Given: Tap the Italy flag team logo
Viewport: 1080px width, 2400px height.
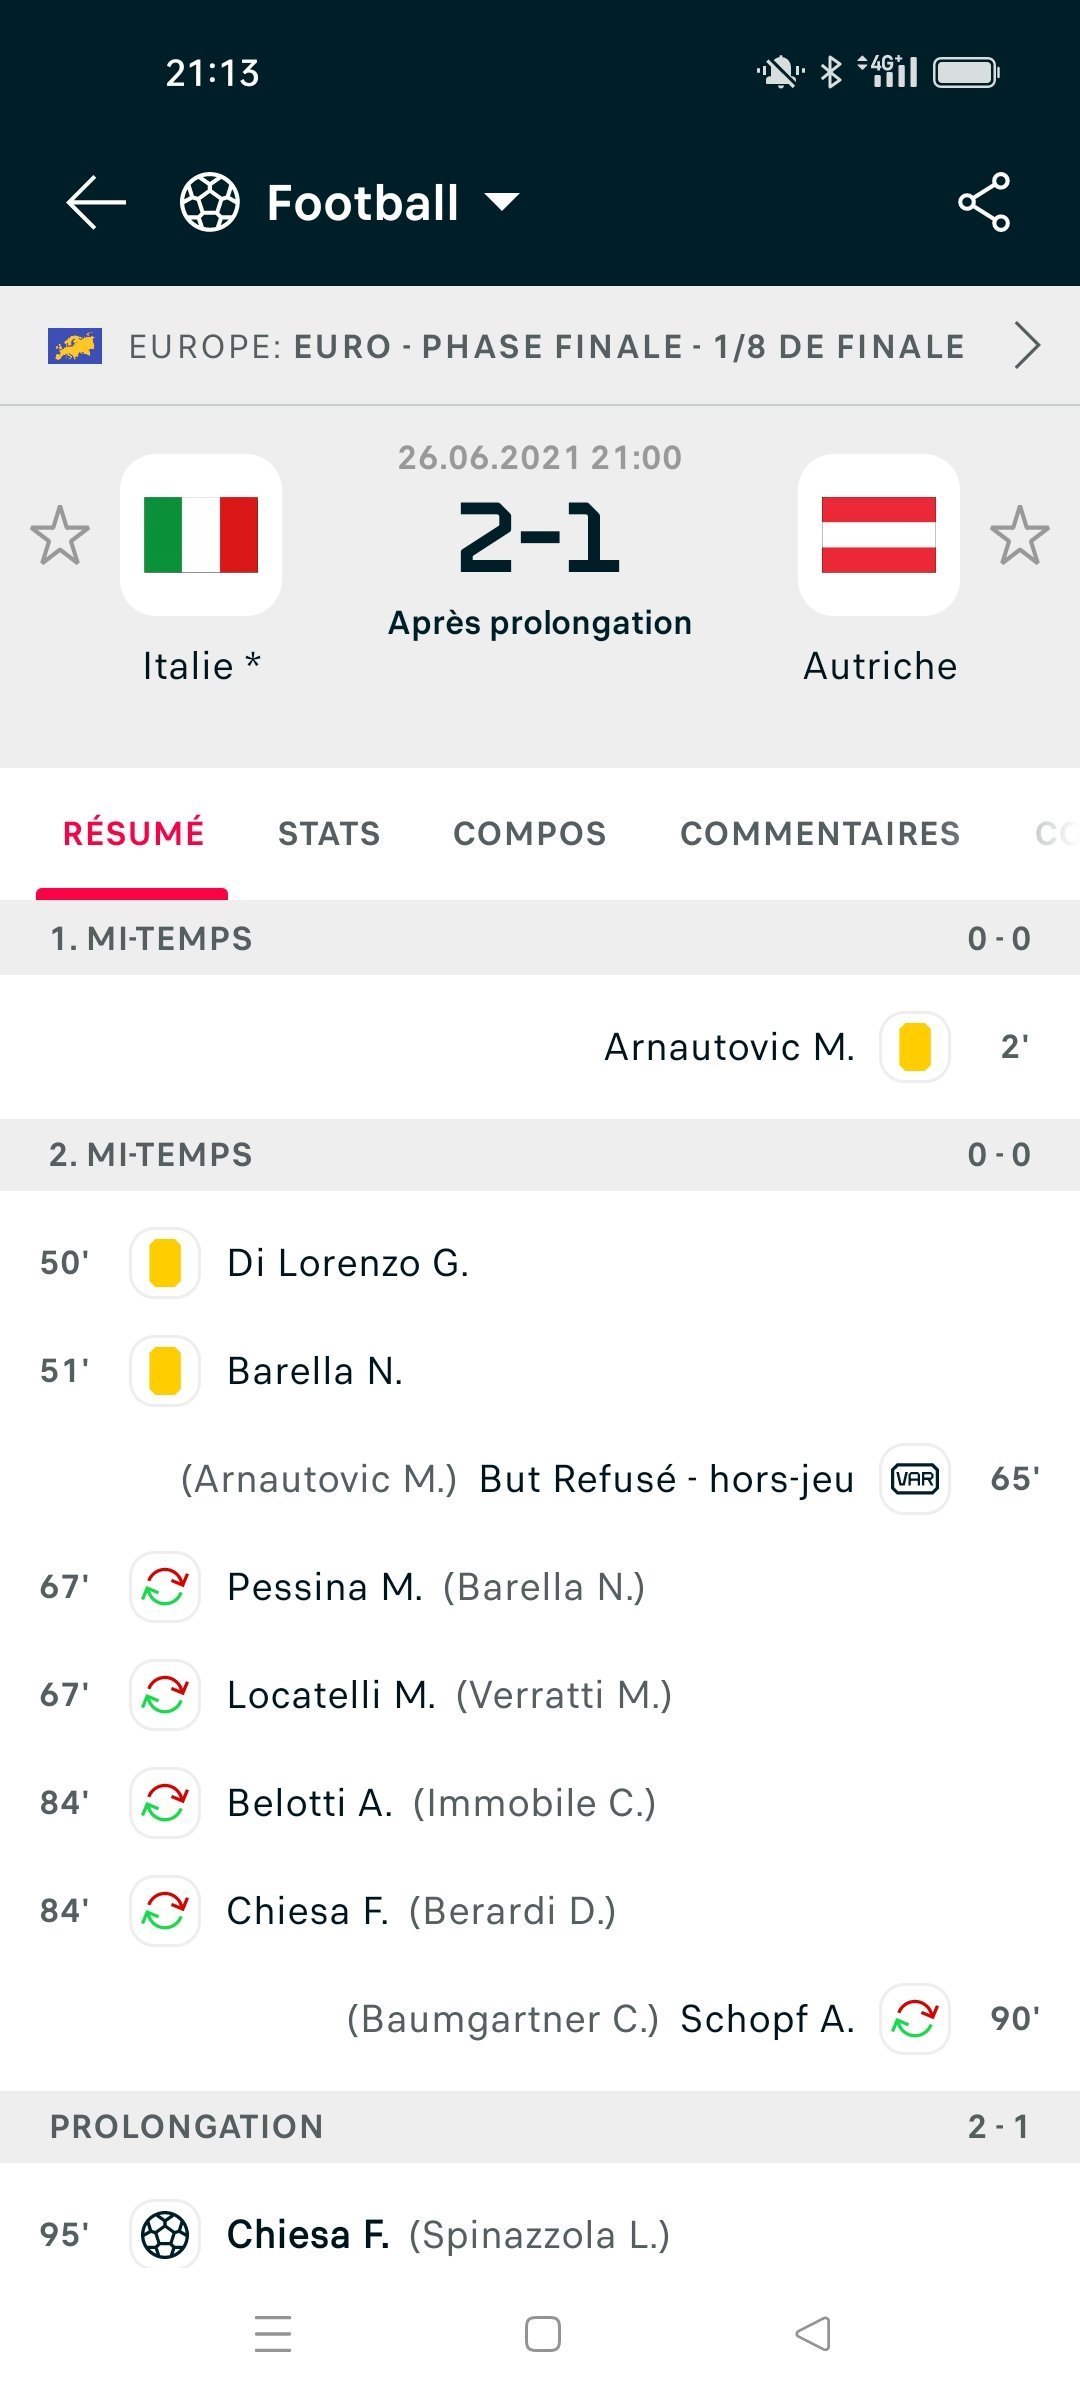Looking at the screenshot, I should click(201, 535).
